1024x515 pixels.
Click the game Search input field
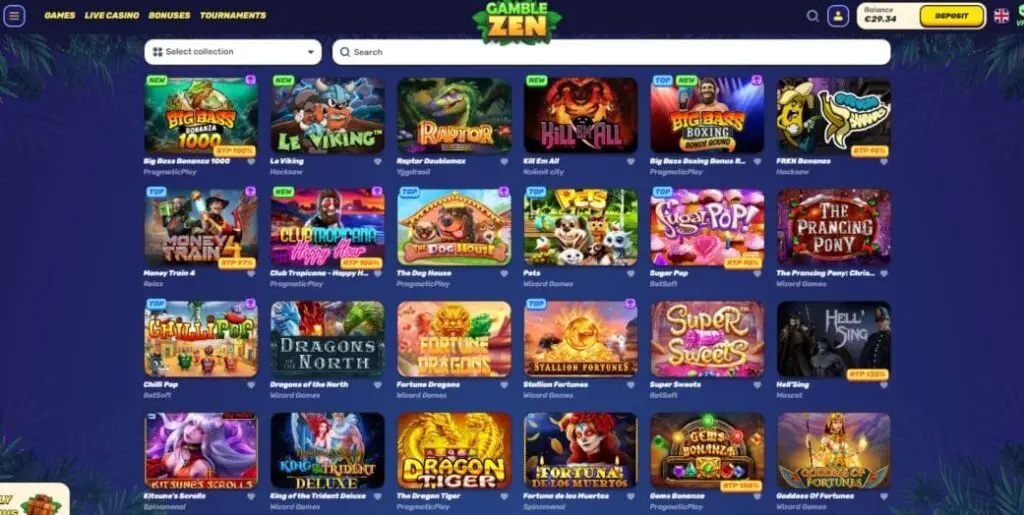[611, 52]
